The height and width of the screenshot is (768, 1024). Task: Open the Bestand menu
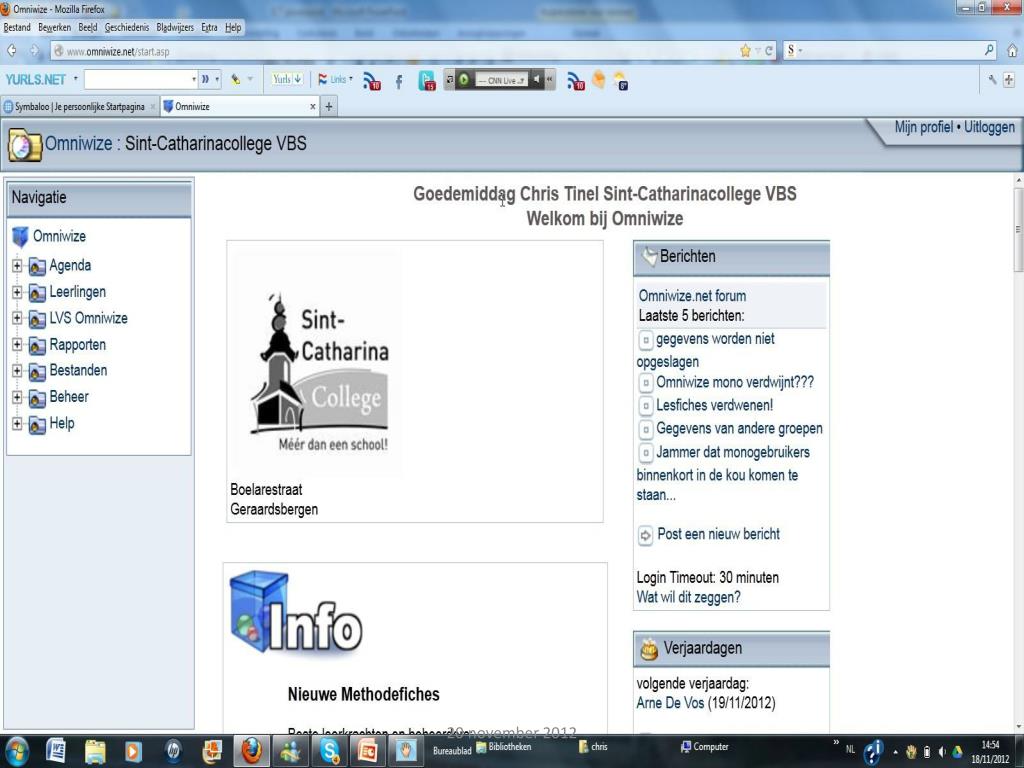point(17,27)
